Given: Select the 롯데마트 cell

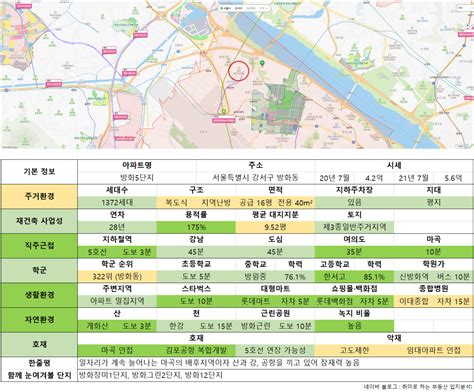Looking at the screenshot, I should pos(255,301).
